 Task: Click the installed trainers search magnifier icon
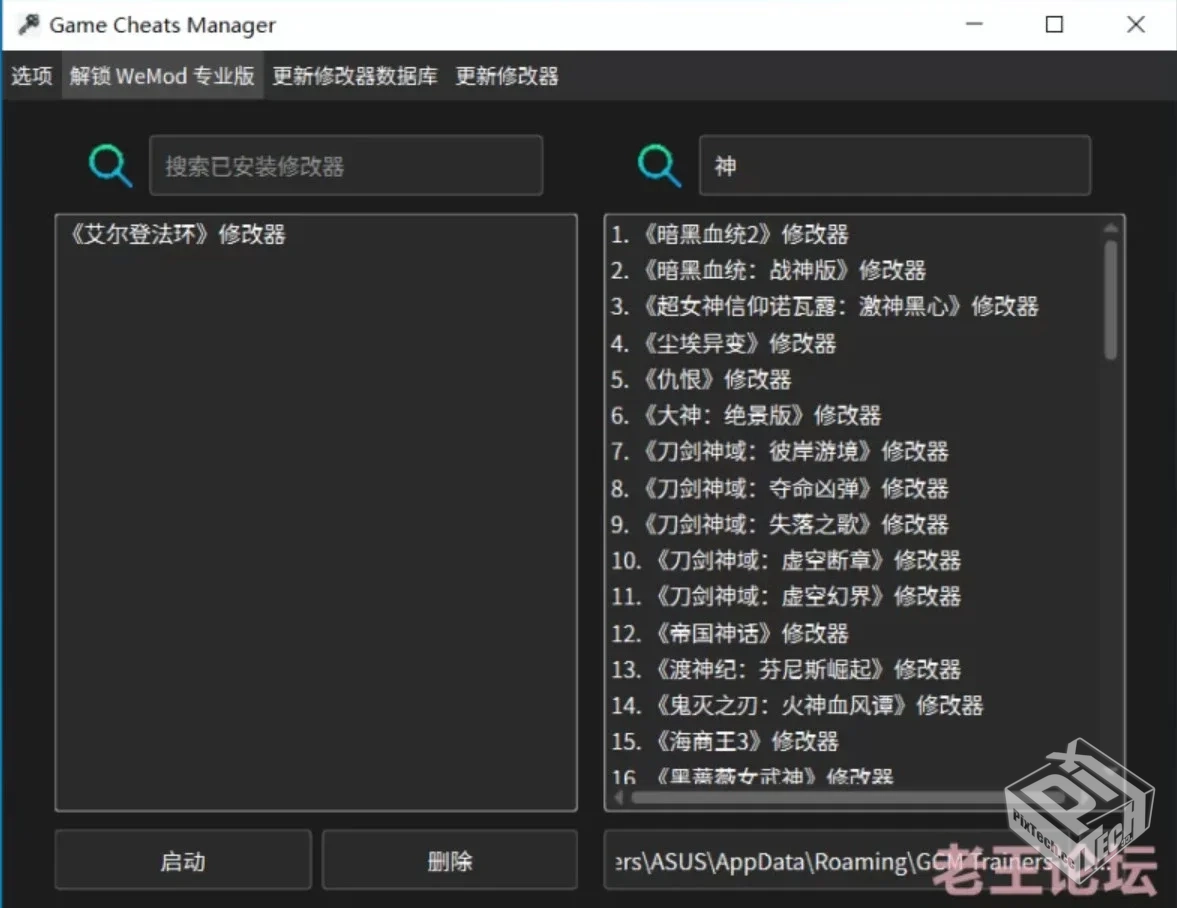110,165
